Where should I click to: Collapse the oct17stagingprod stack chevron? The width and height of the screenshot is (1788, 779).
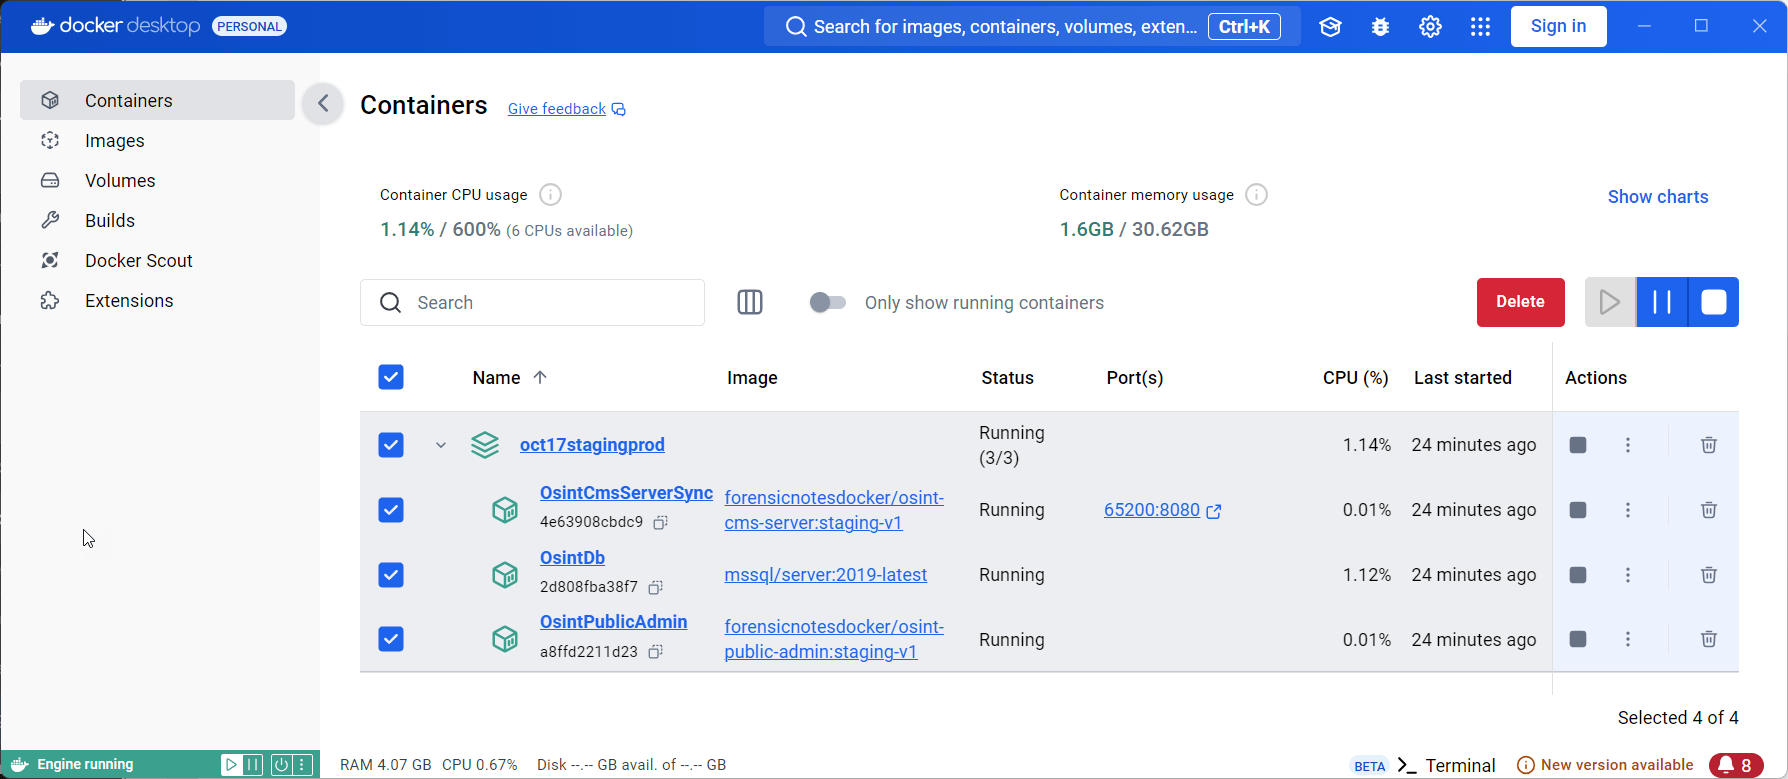click(441, 445)
